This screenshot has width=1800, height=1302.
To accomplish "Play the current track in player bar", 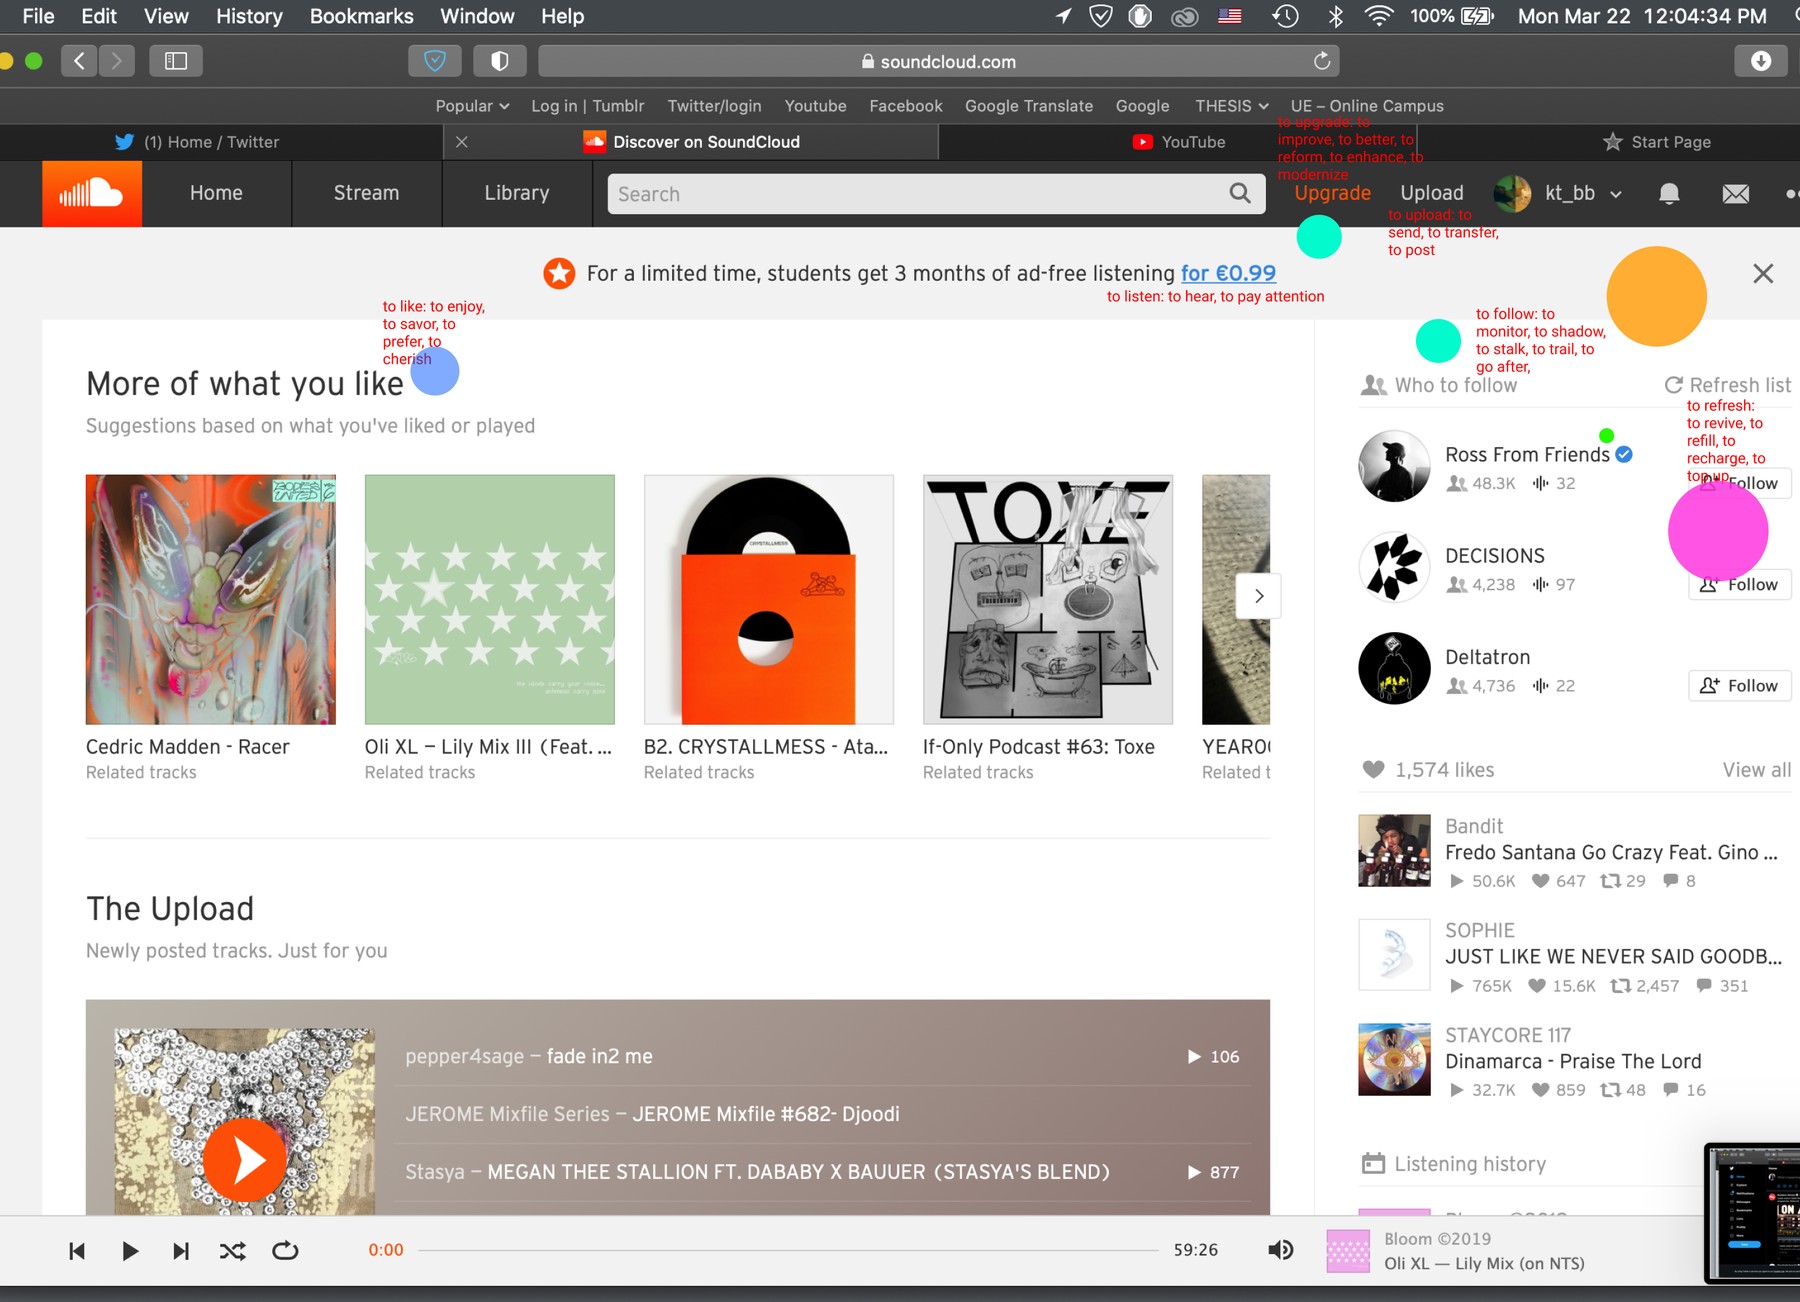I will tap(130, 1251).
